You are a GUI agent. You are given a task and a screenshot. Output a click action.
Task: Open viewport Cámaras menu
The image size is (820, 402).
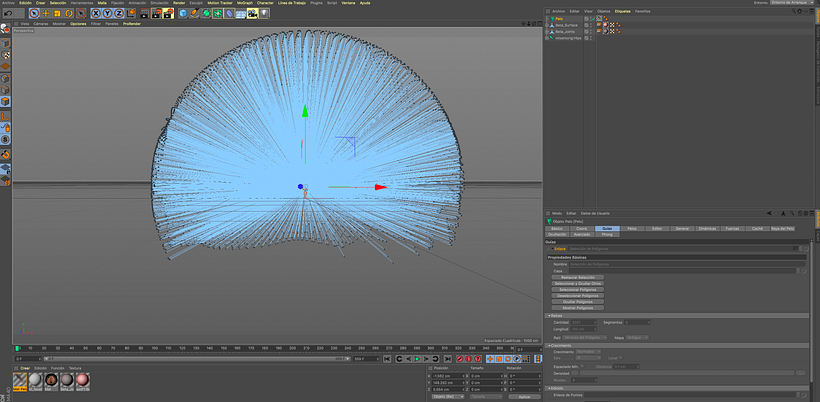click(41, 24)
